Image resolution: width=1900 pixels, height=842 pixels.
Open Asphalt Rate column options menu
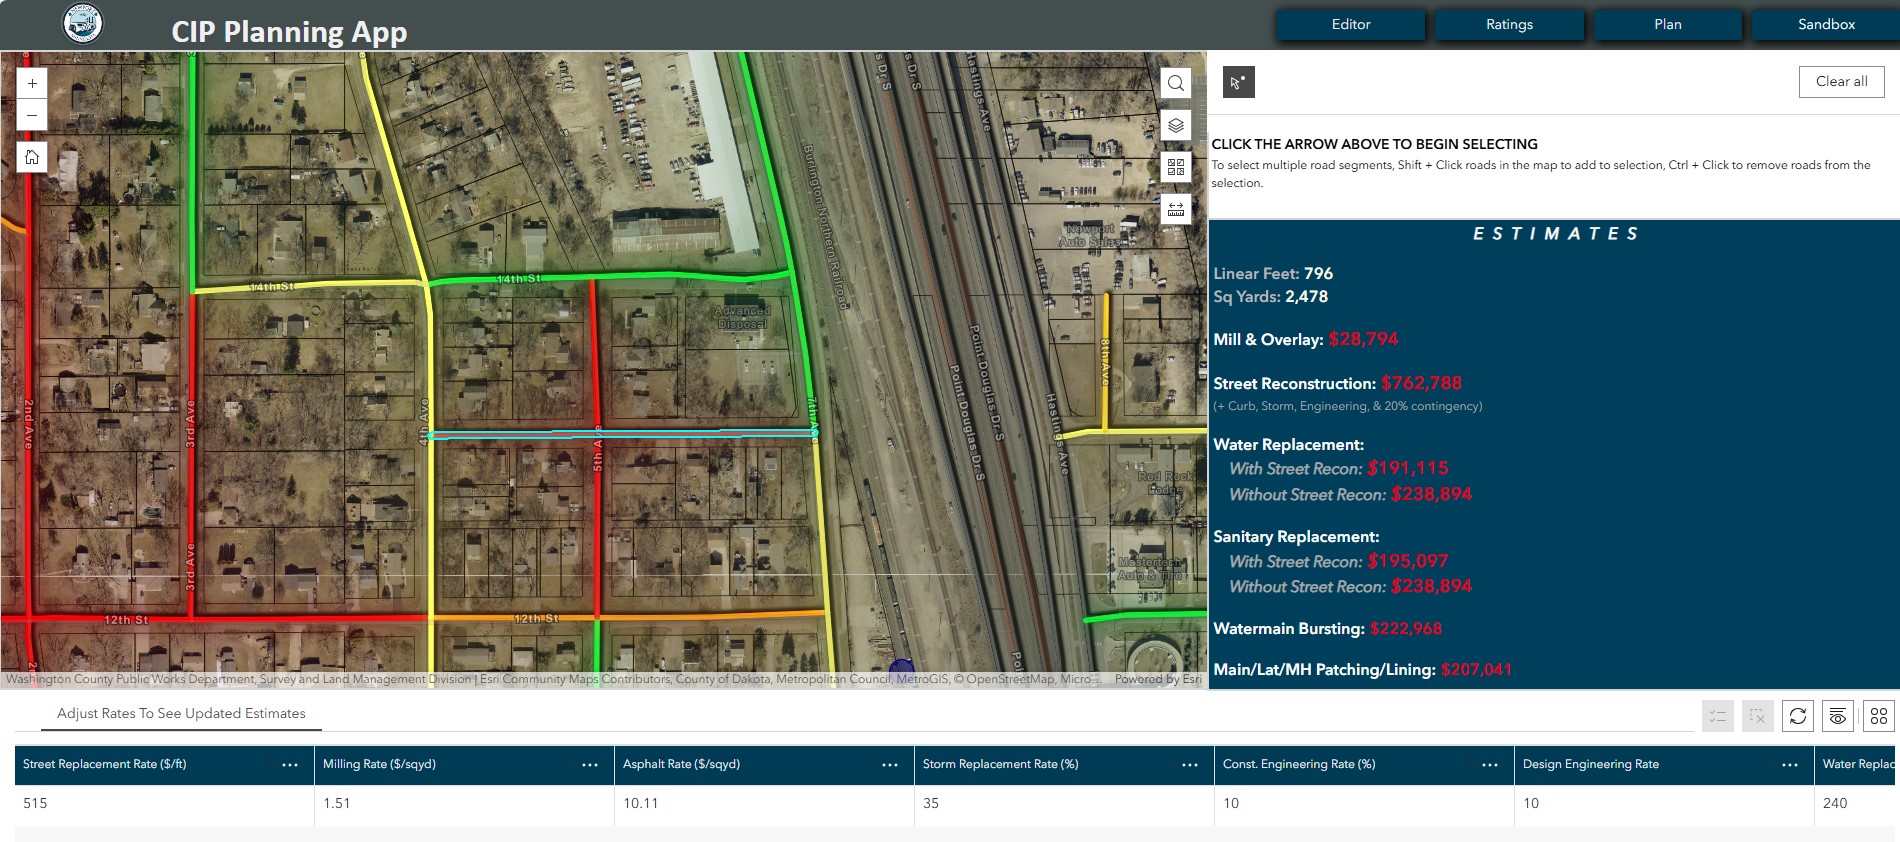890,765
